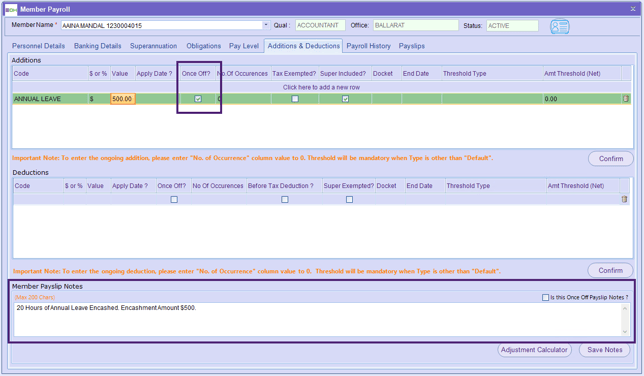Click the Save Notes button
The image size is (644, 376).
605,350
